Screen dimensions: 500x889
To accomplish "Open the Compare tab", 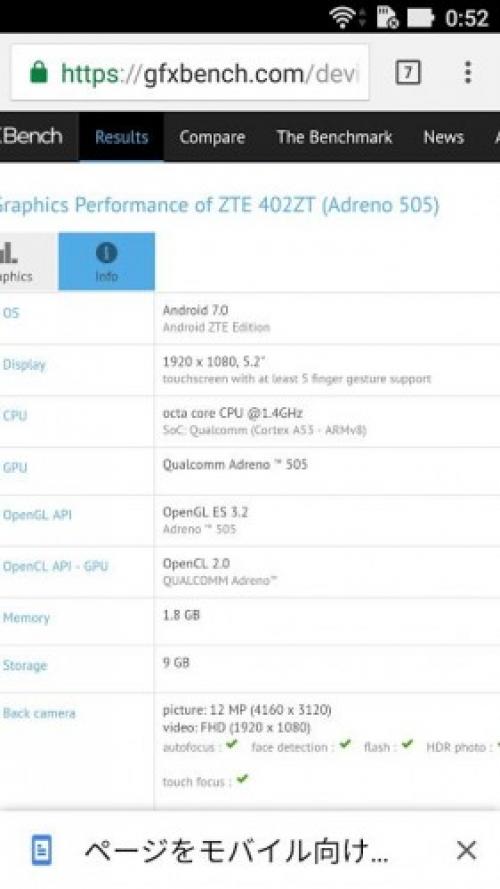I will 212,137.
